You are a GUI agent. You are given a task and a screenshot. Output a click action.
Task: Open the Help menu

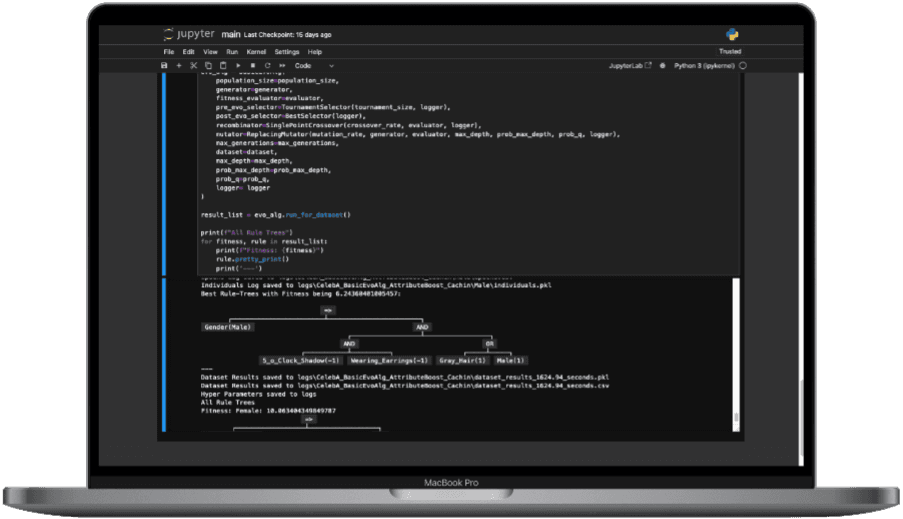315,51
